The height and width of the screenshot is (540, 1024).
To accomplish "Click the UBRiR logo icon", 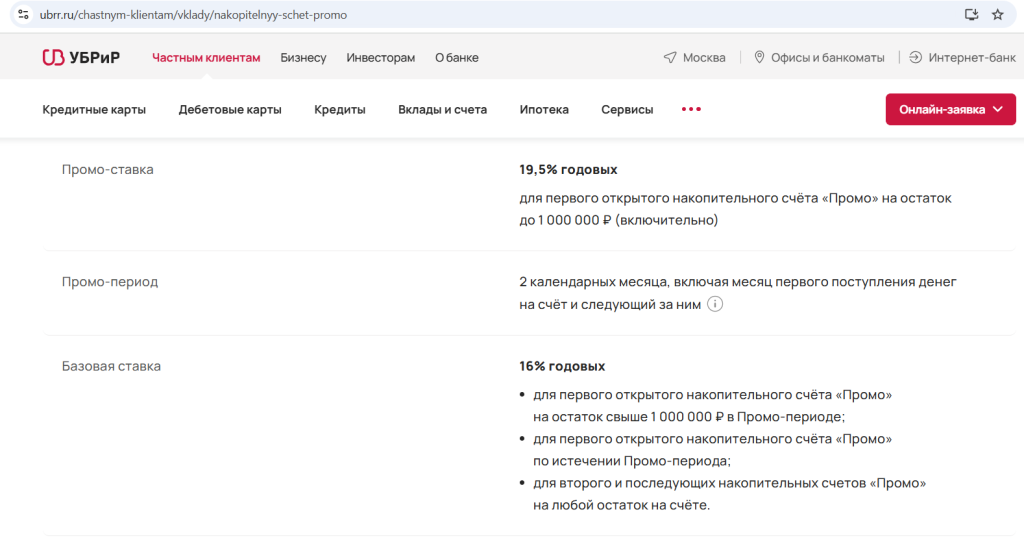I will click(53, 57).
